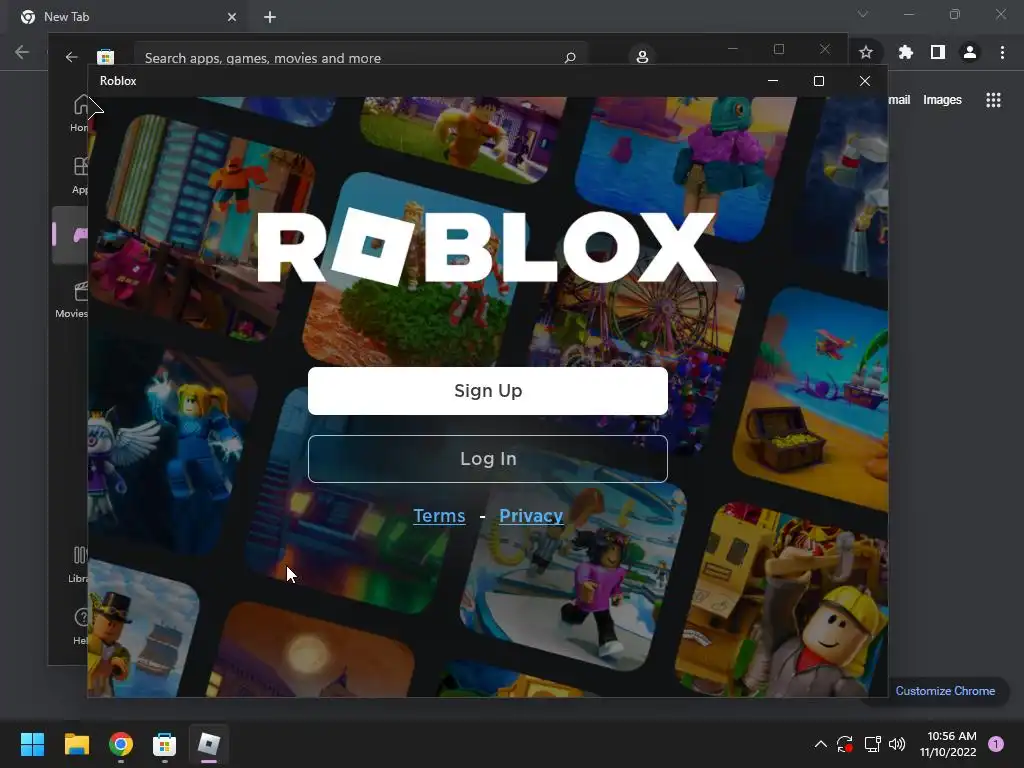The image size is (1024, 768).
Task: Switch to the New Tab Chrome tab
Action: click(x=124, y=17)
